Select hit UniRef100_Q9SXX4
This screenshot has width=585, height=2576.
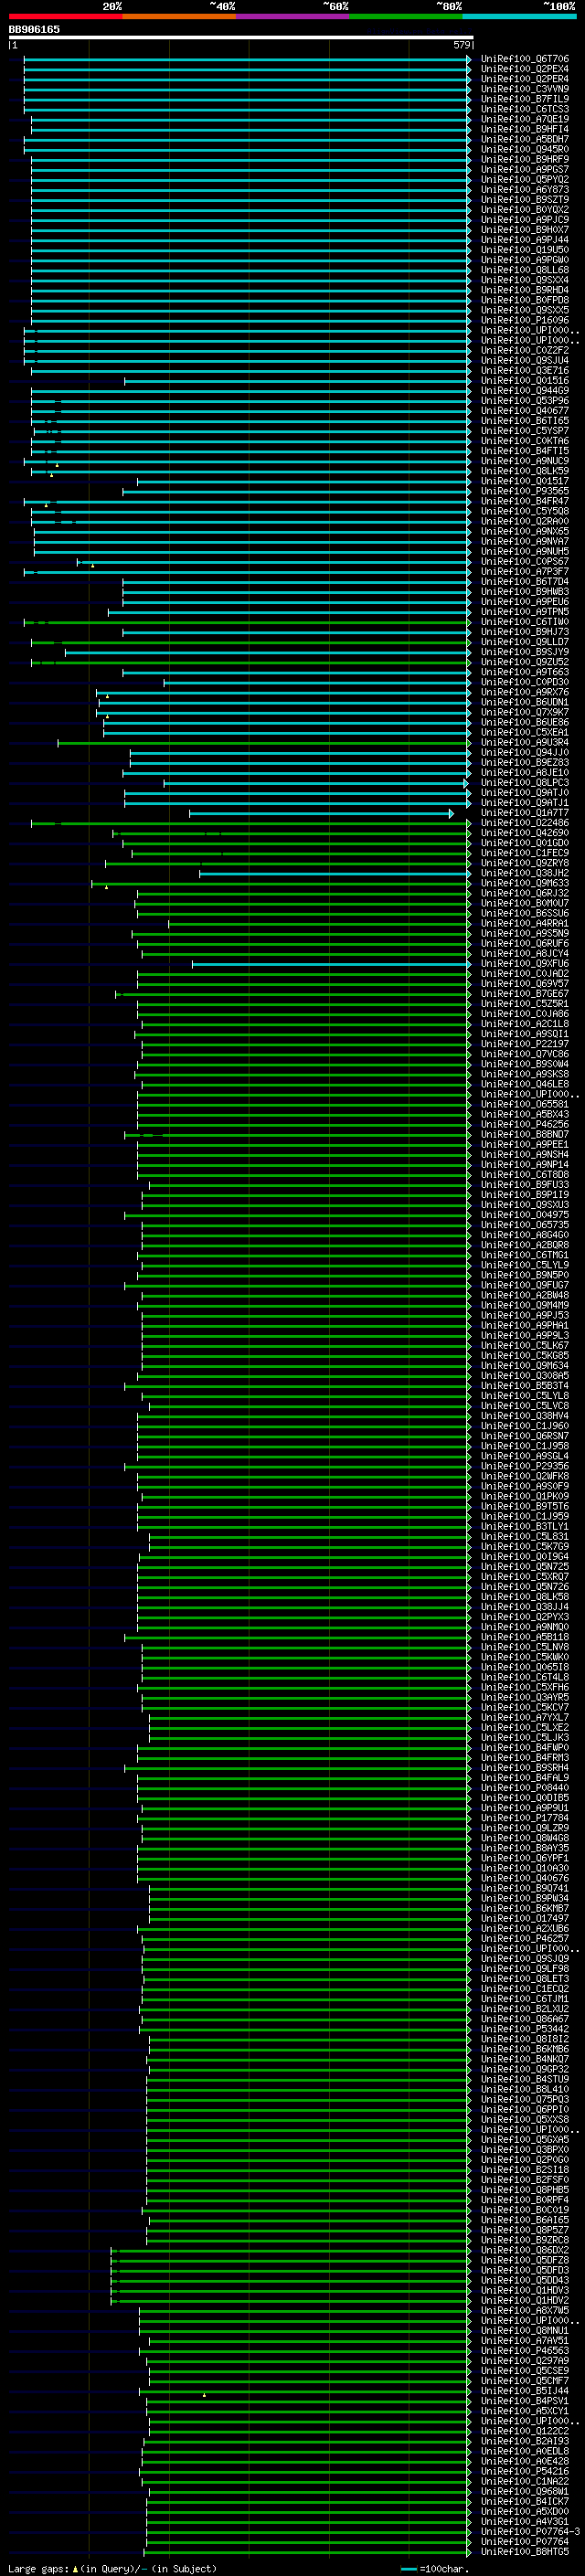point(524,280)
